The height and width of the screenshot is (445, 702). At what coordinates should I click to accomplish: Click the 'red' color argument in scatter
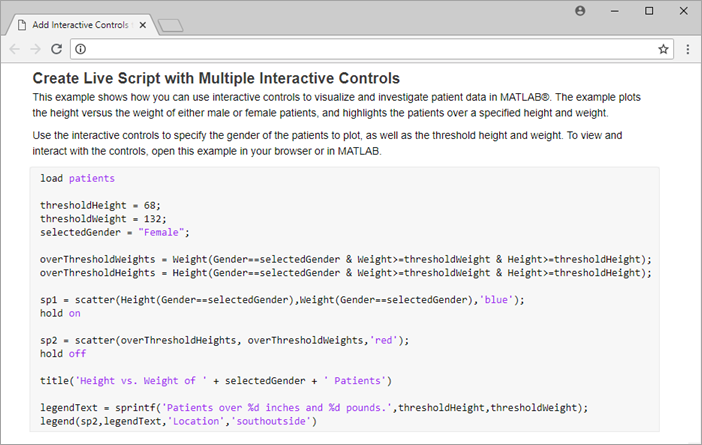point(383,340)
